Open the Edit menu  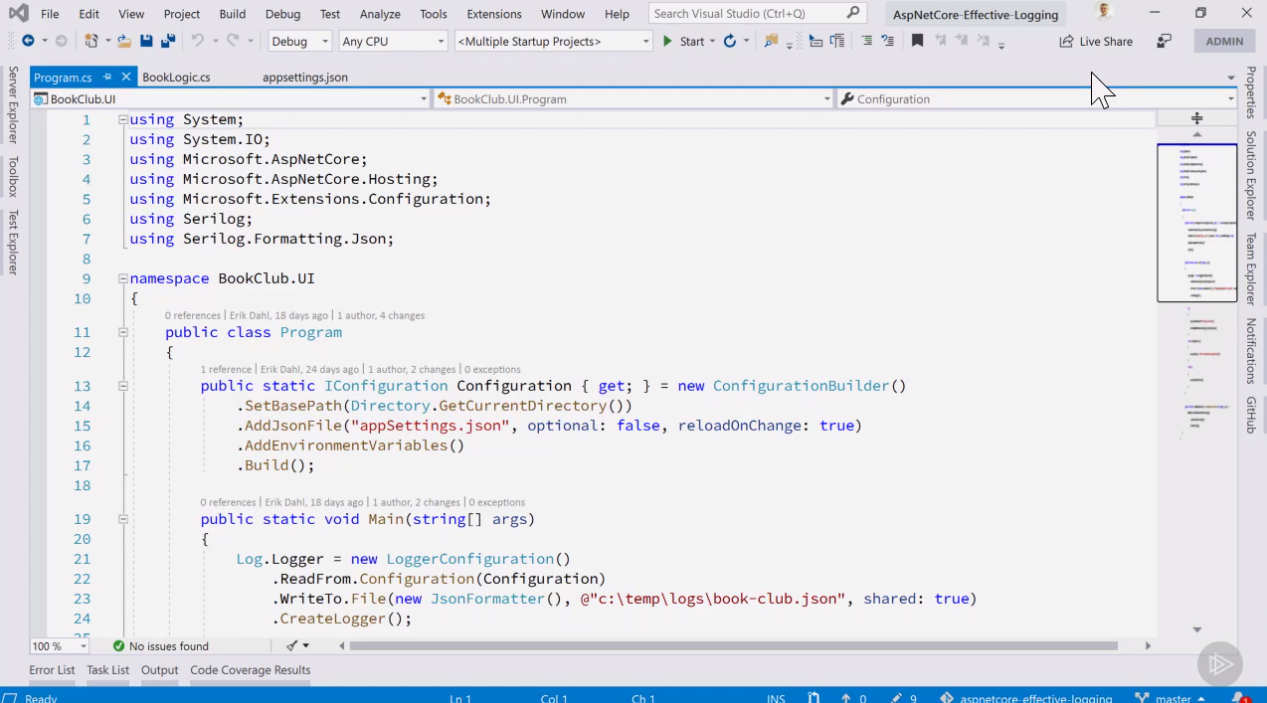89,14
